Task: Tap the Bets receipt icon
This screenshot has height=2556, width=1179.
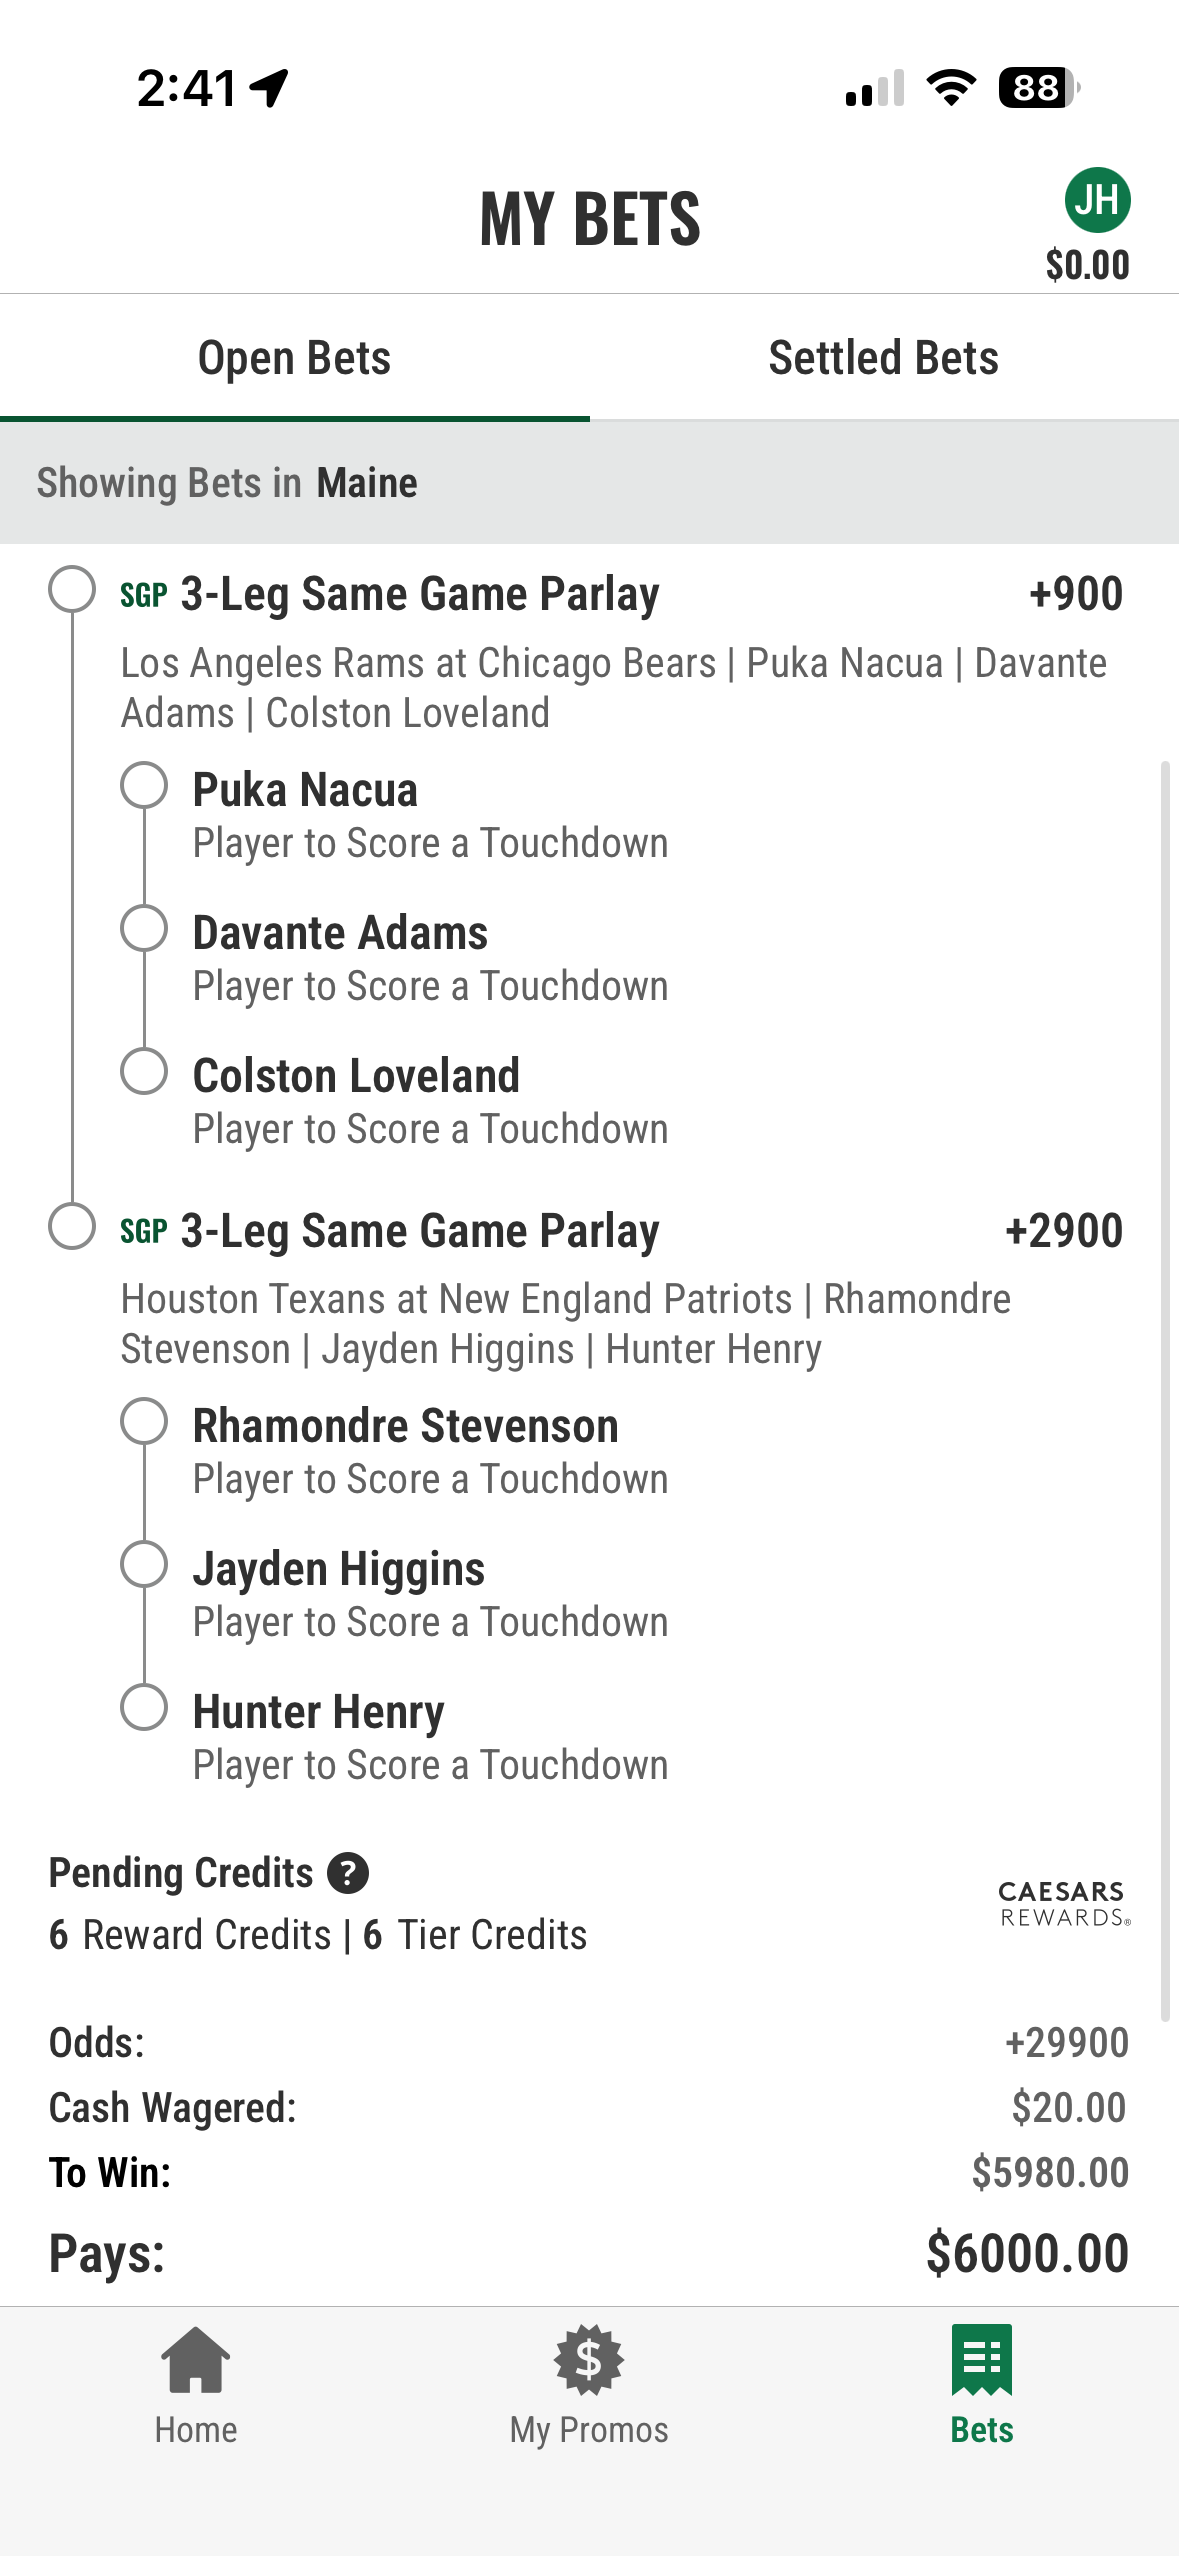Action: (982, 2360)
